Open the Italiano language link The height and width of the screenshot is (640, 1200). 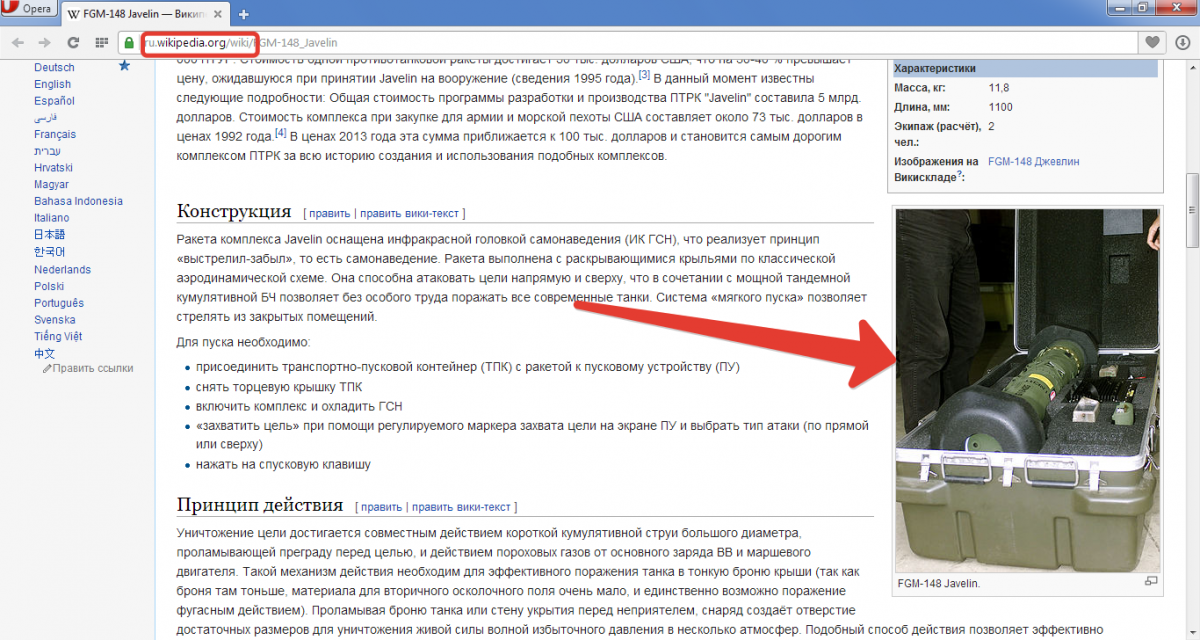tap(52, 218)
